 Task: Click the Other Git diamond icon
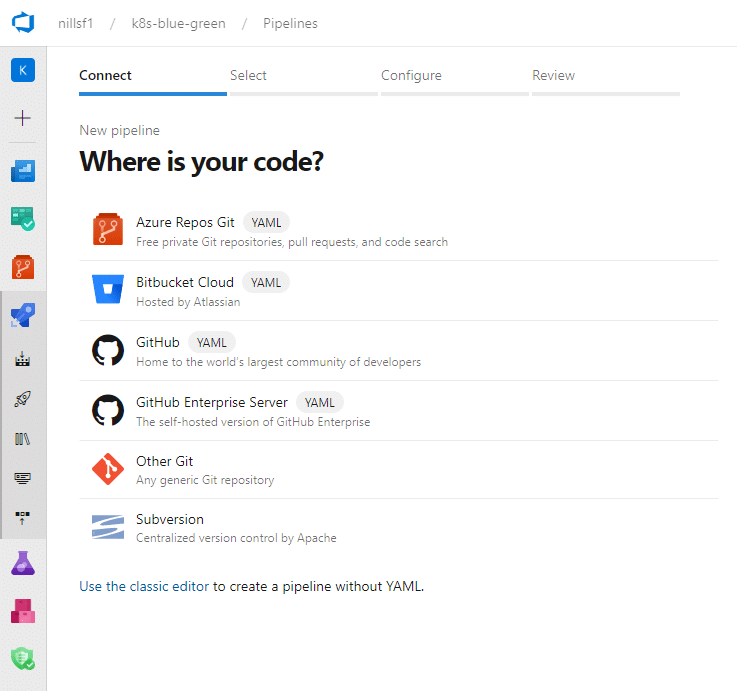coord(108,469)
